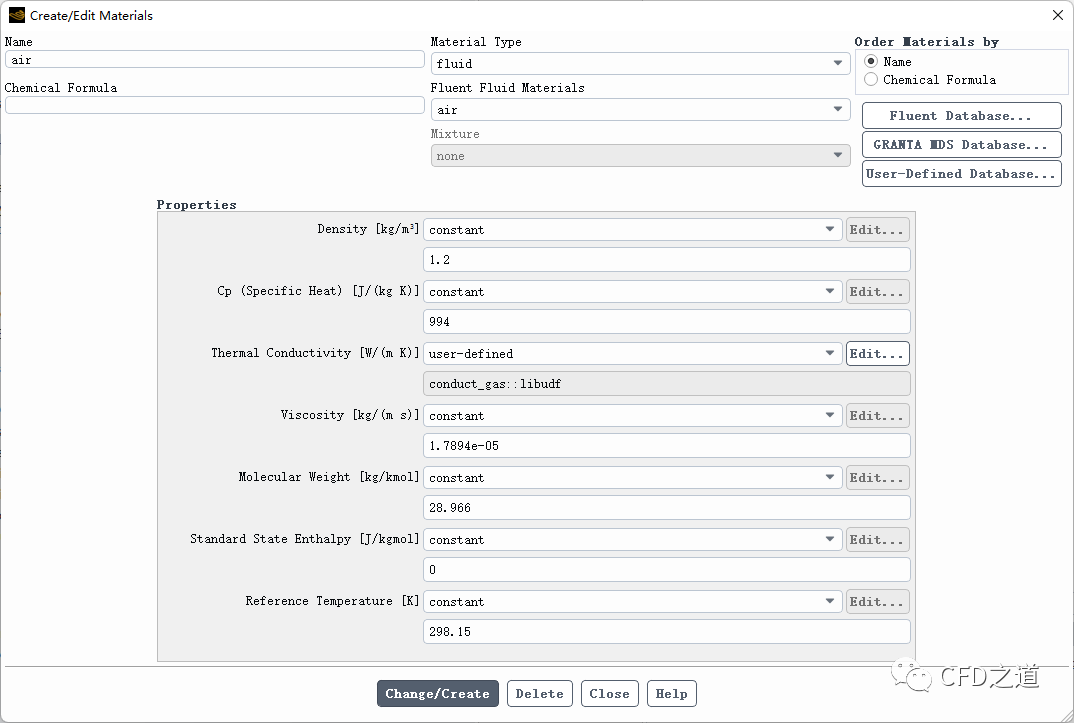The image size is (1074, 723).
Task: Open the GRANTA MDS Database
Action: (960, 145)
